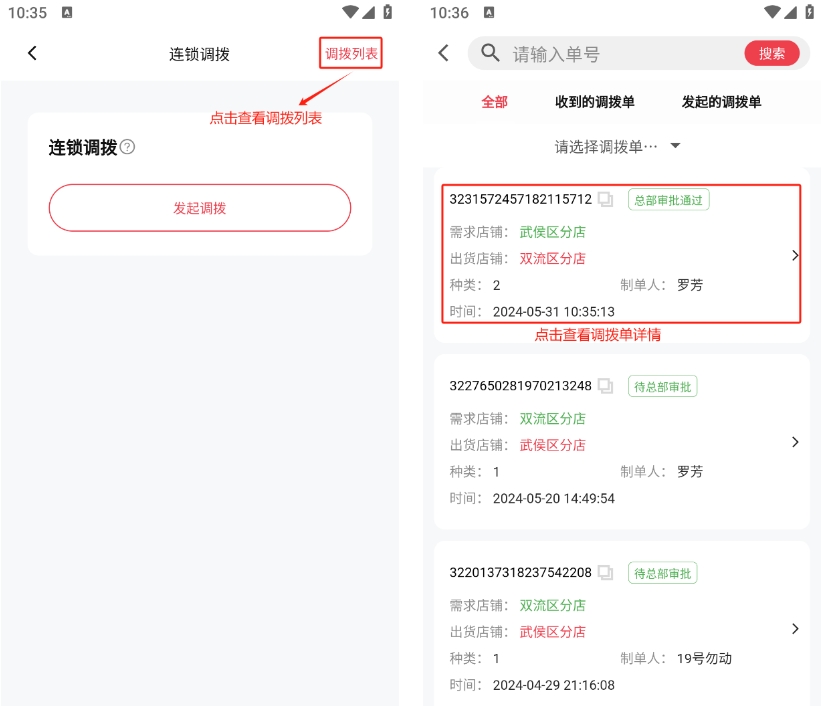Tap 待总部审批 tag on second order
The image size is (821, 706).
pos(662,387)
